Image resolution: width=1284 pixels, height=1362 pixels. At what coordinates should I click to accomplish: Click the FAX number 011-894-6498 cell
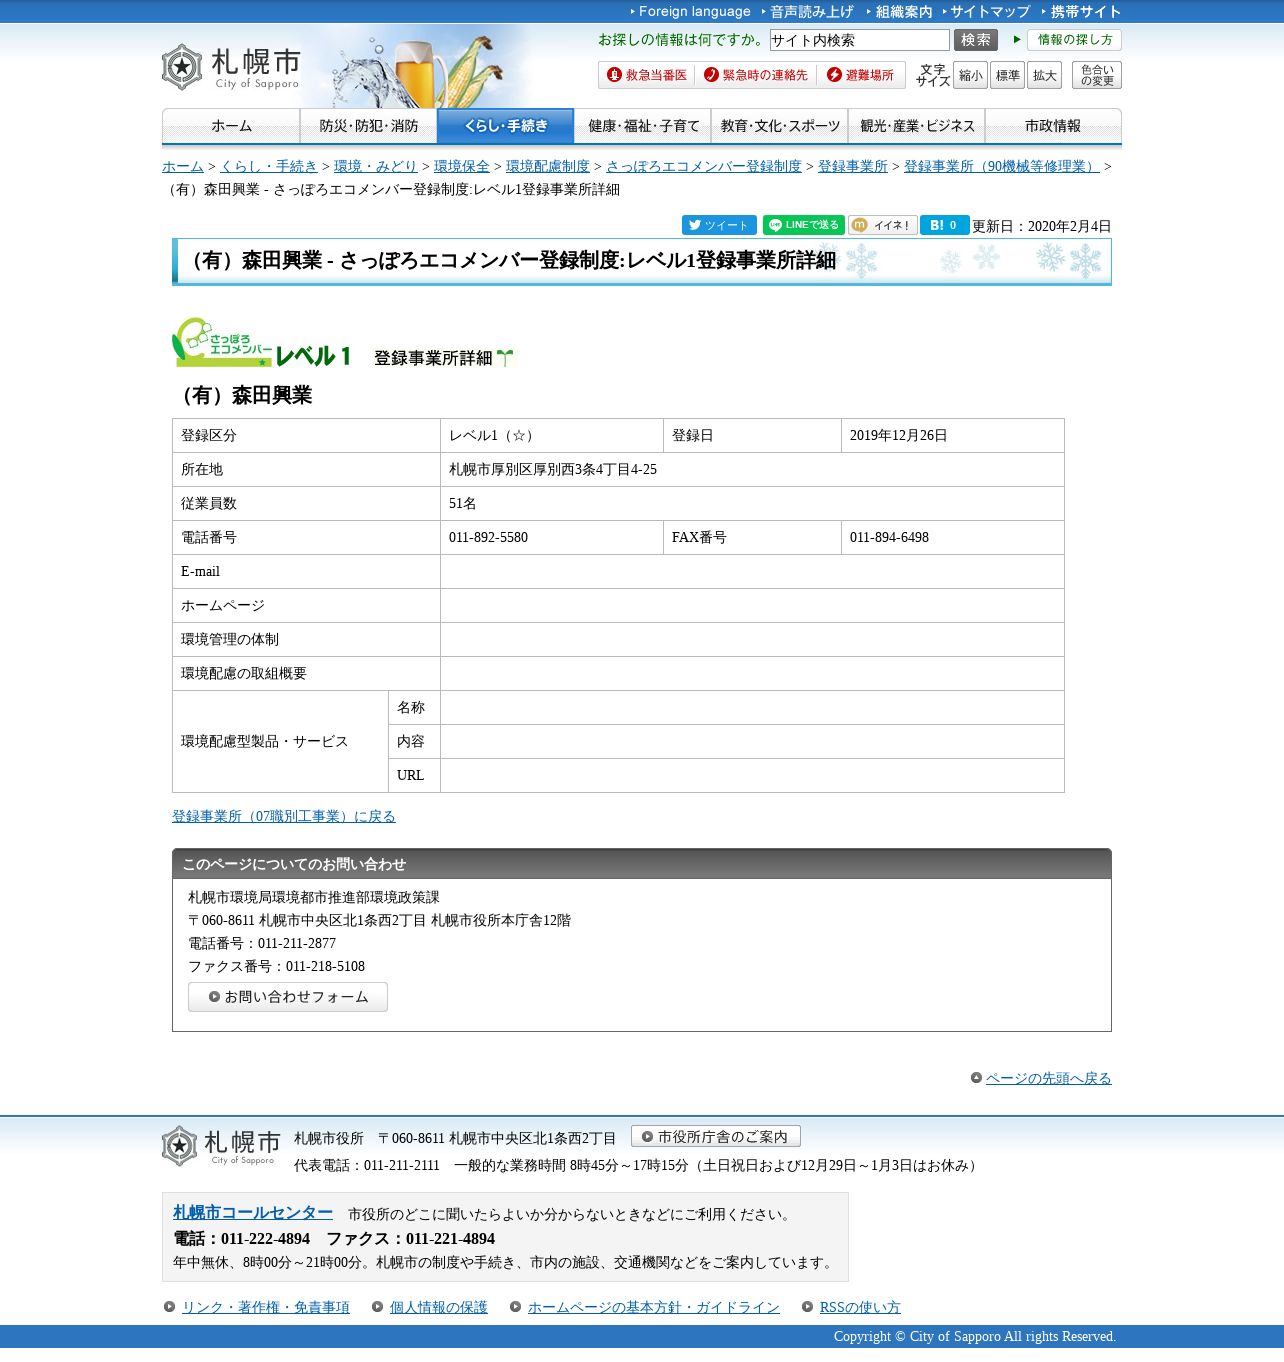953,538
